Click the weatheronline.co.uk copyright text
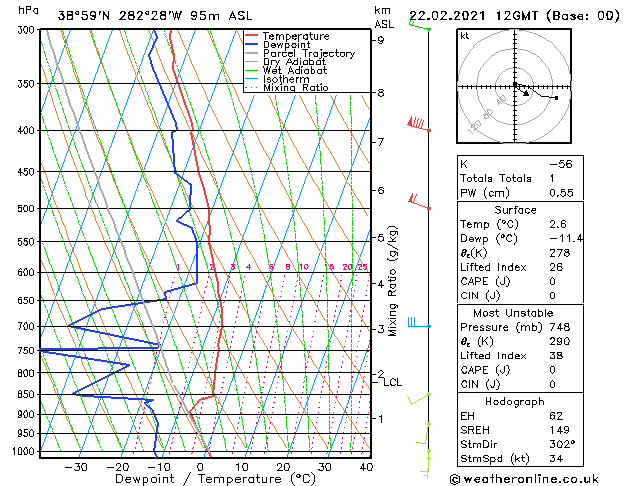Image resolution: width=629 pixels, height=486 pixels. tap(524, 479)
